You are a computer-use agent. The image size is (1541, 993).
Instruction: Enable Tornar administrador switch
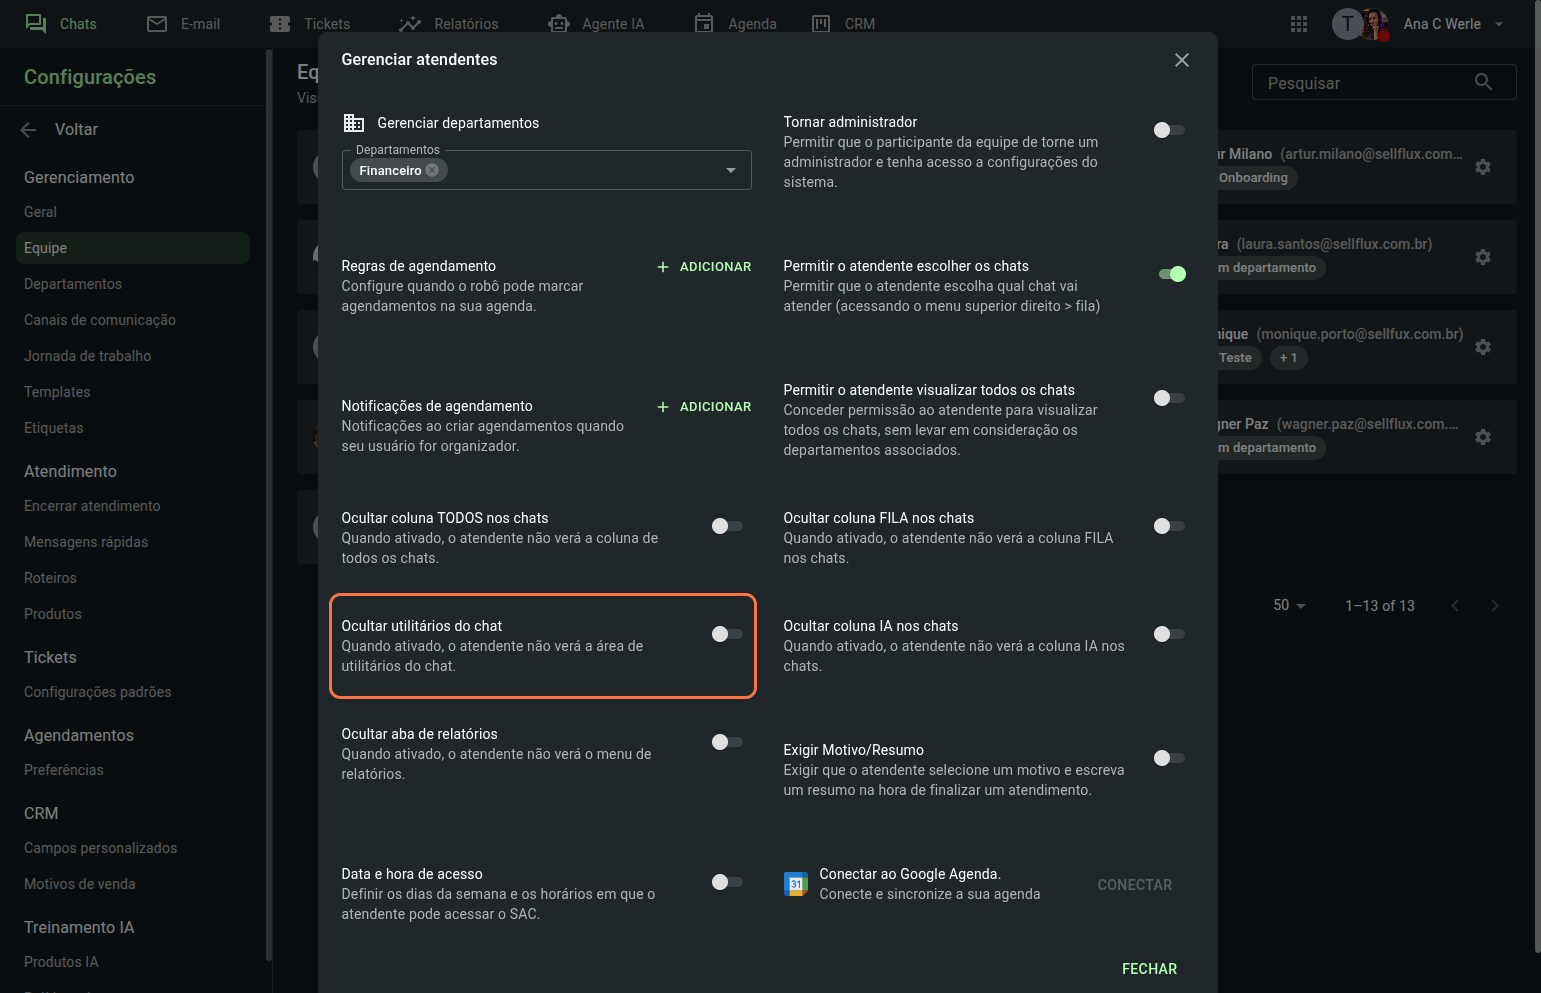tap(1168, 130)
